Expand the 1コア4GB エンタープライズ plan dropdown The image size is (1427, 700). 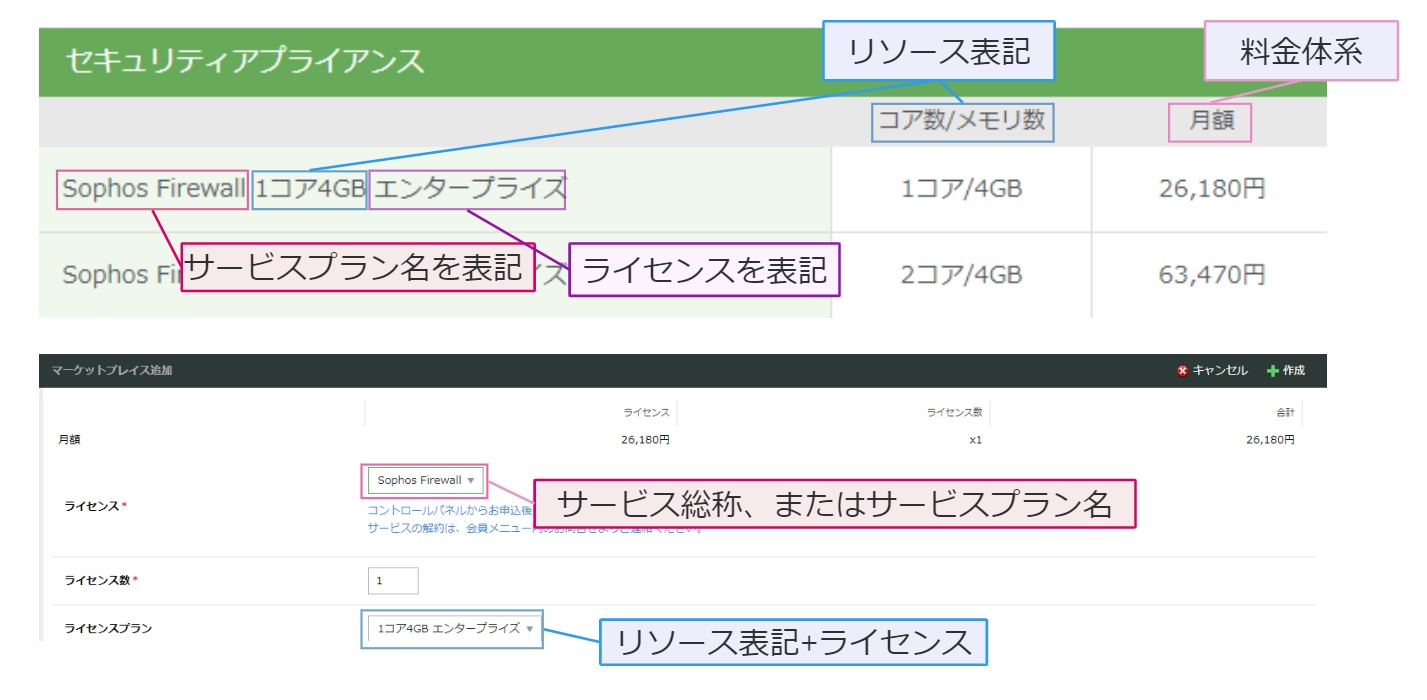(x=452, y=629)
